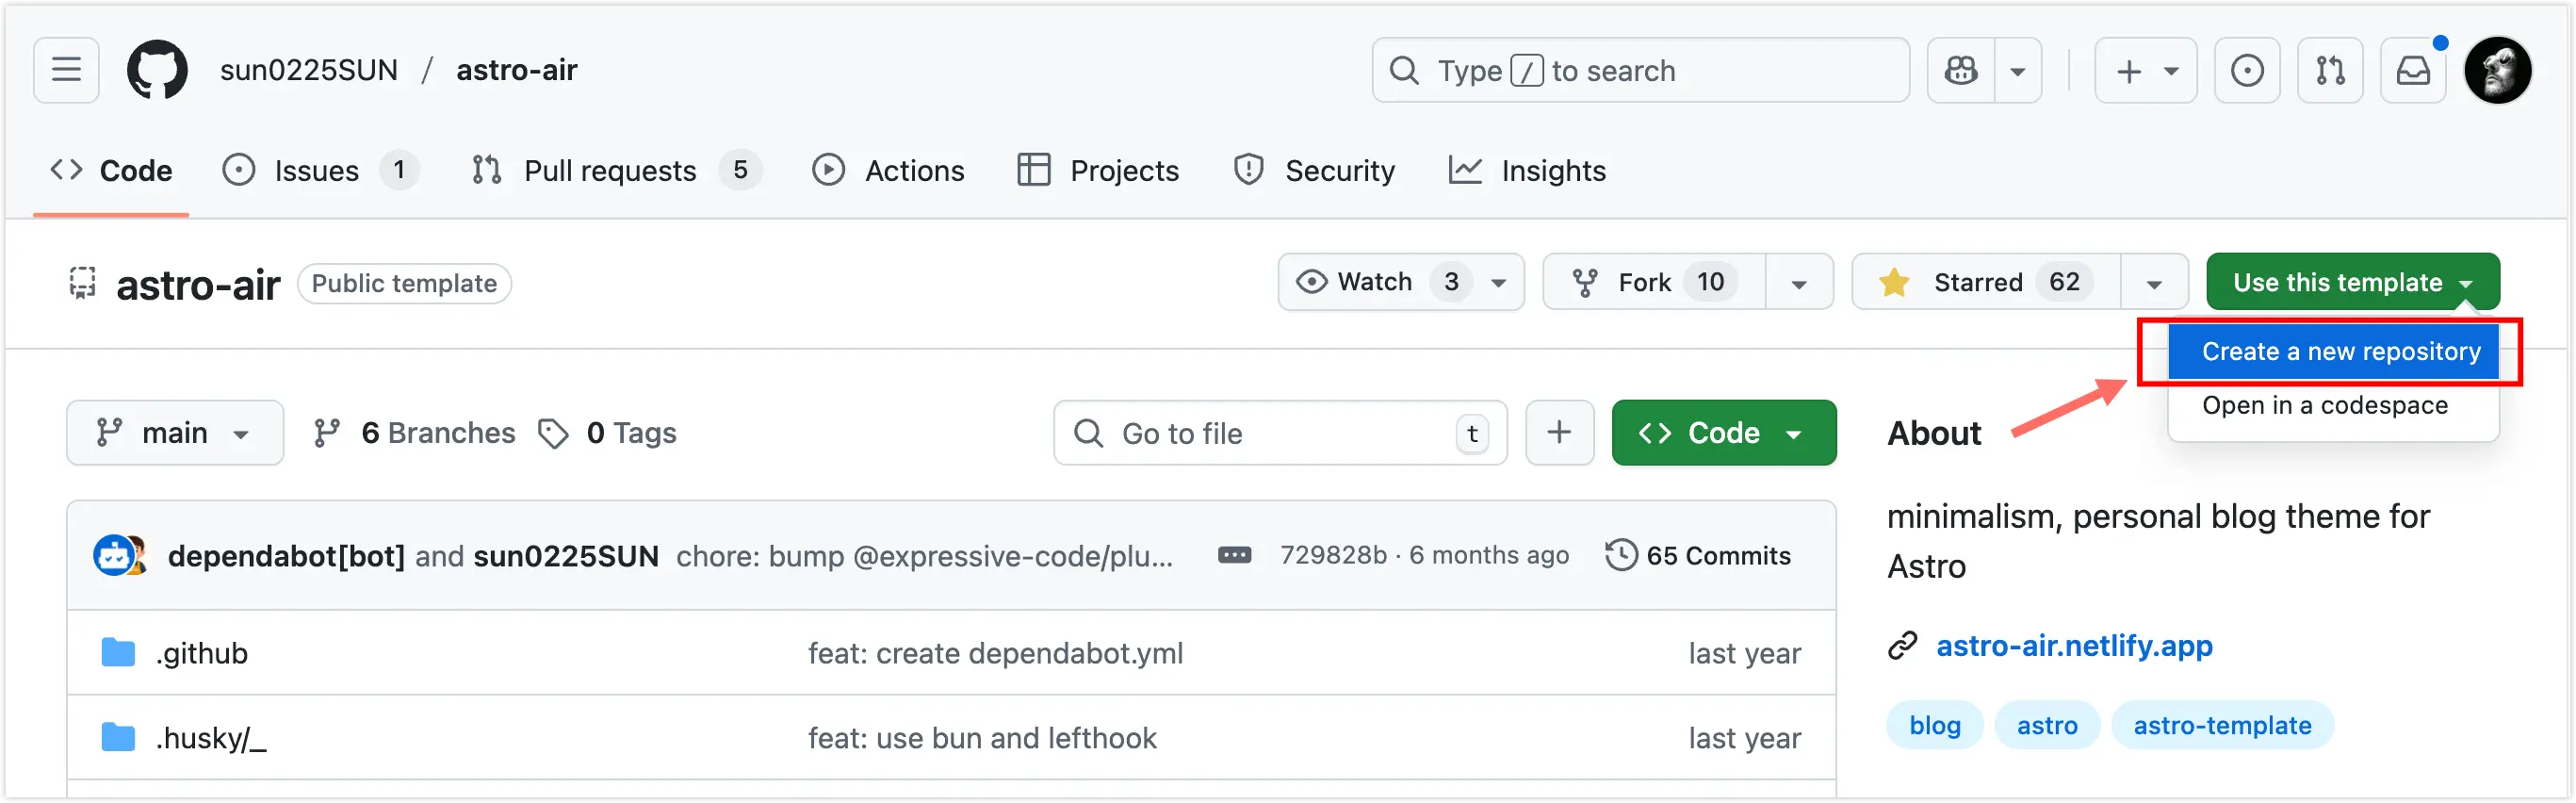Expand the Copilot dropdown arrow

[x=2018, y=70]
